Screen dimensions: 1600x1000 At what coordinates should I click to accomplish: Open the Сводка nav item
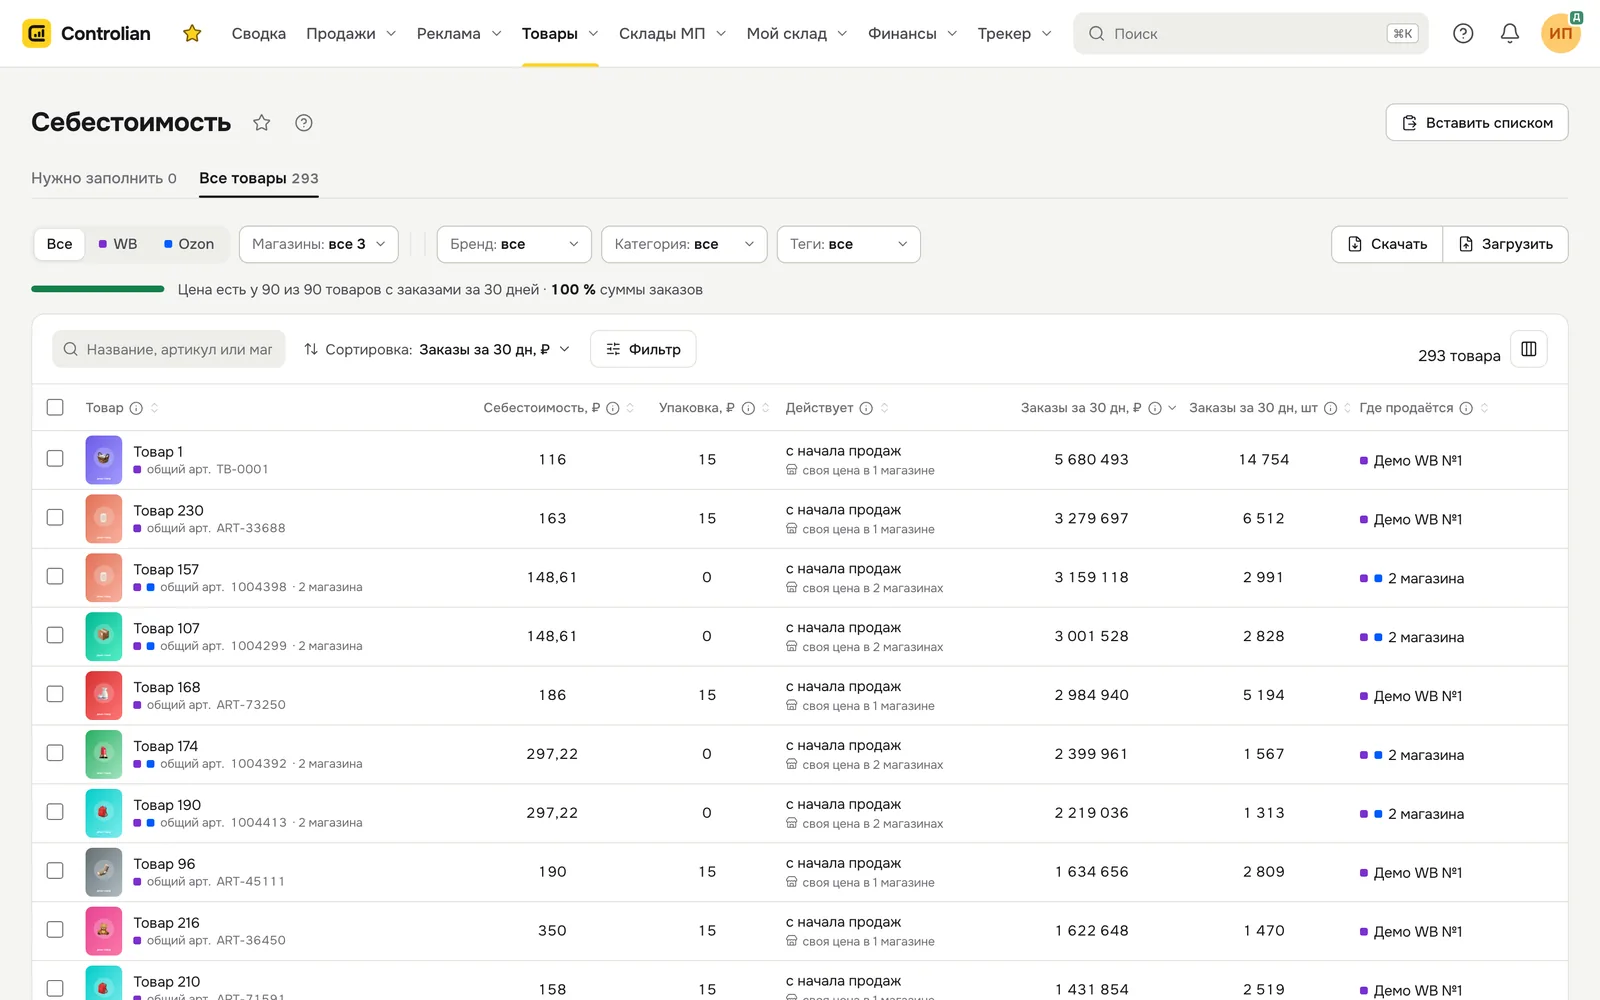click(x=259, y=33)
